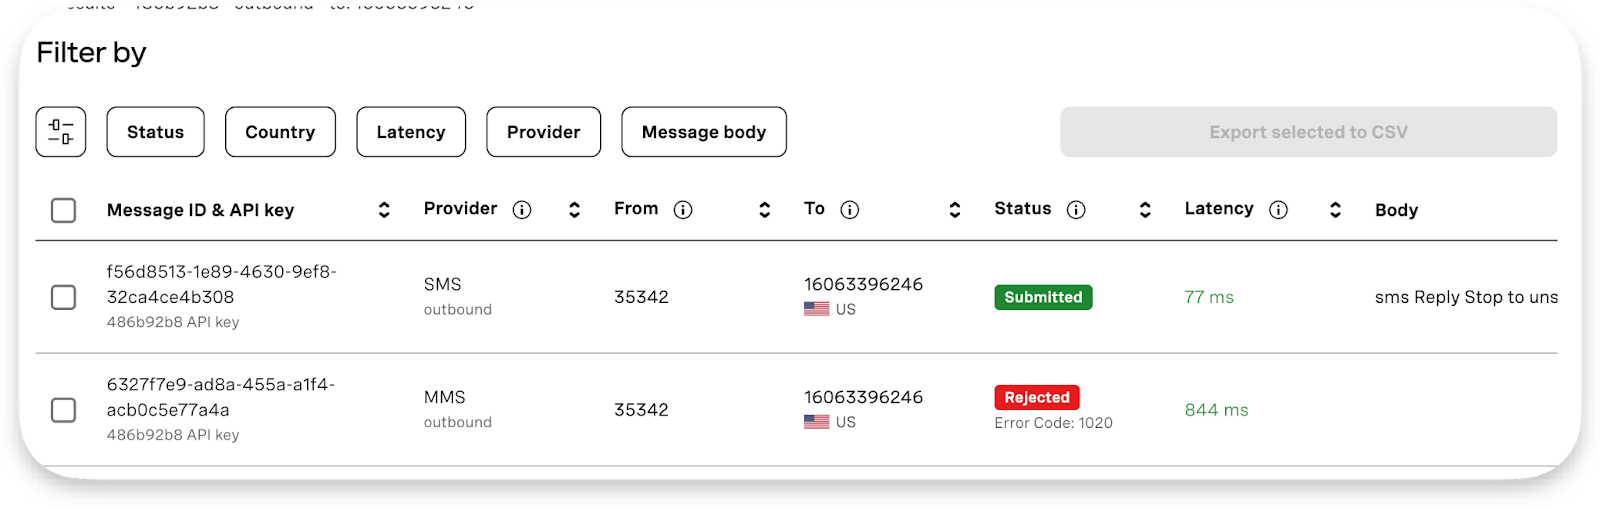Open the filter settings sliders icon
1600x510 pixels.
61,132
